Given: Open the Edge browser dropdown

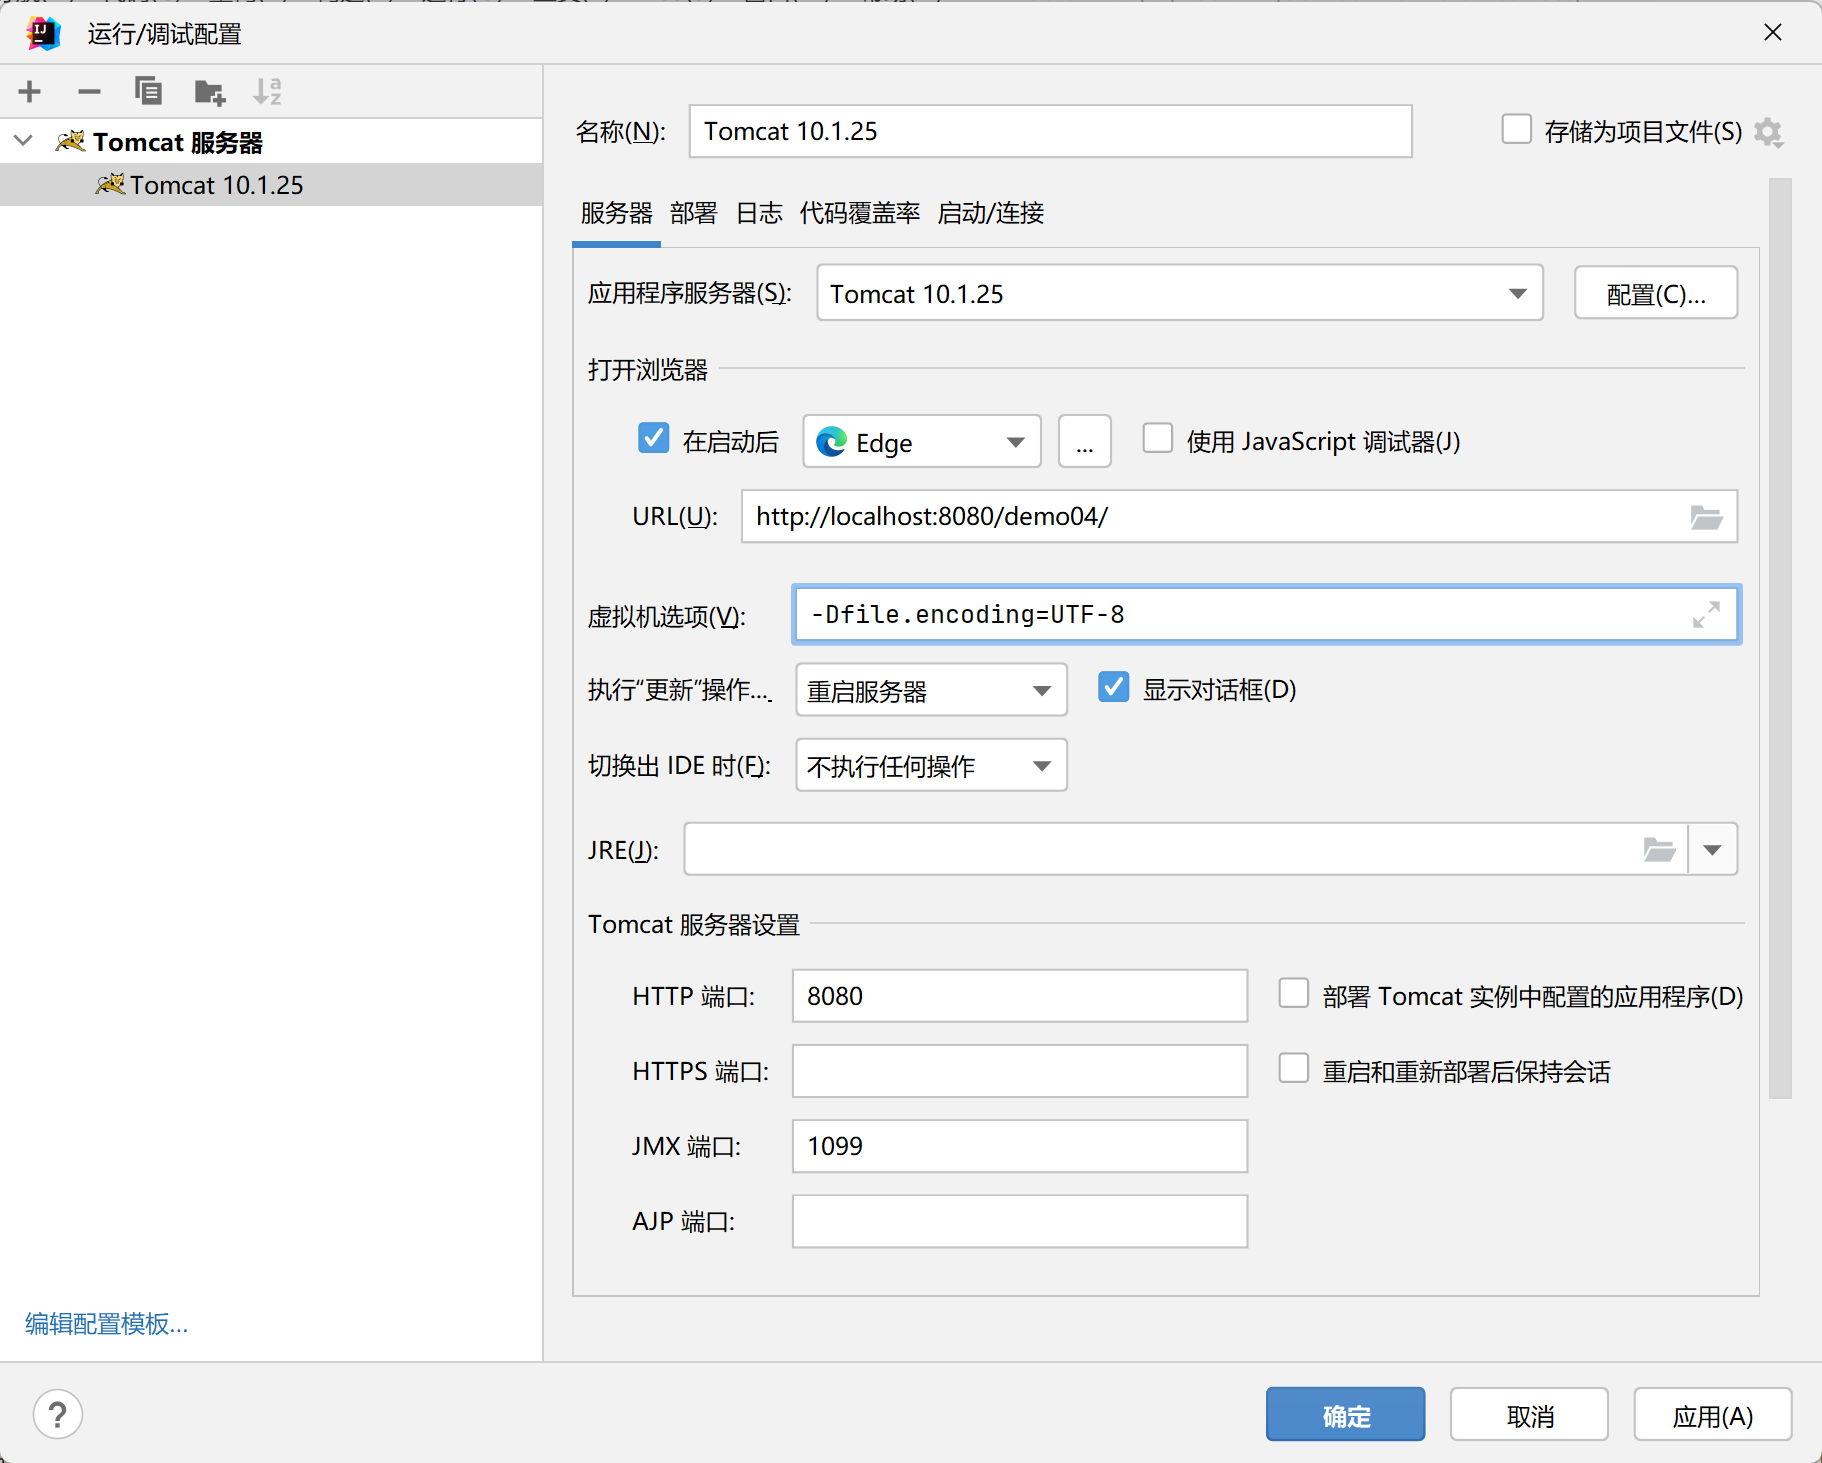Looking at the screenshot, I should (922, 441).
